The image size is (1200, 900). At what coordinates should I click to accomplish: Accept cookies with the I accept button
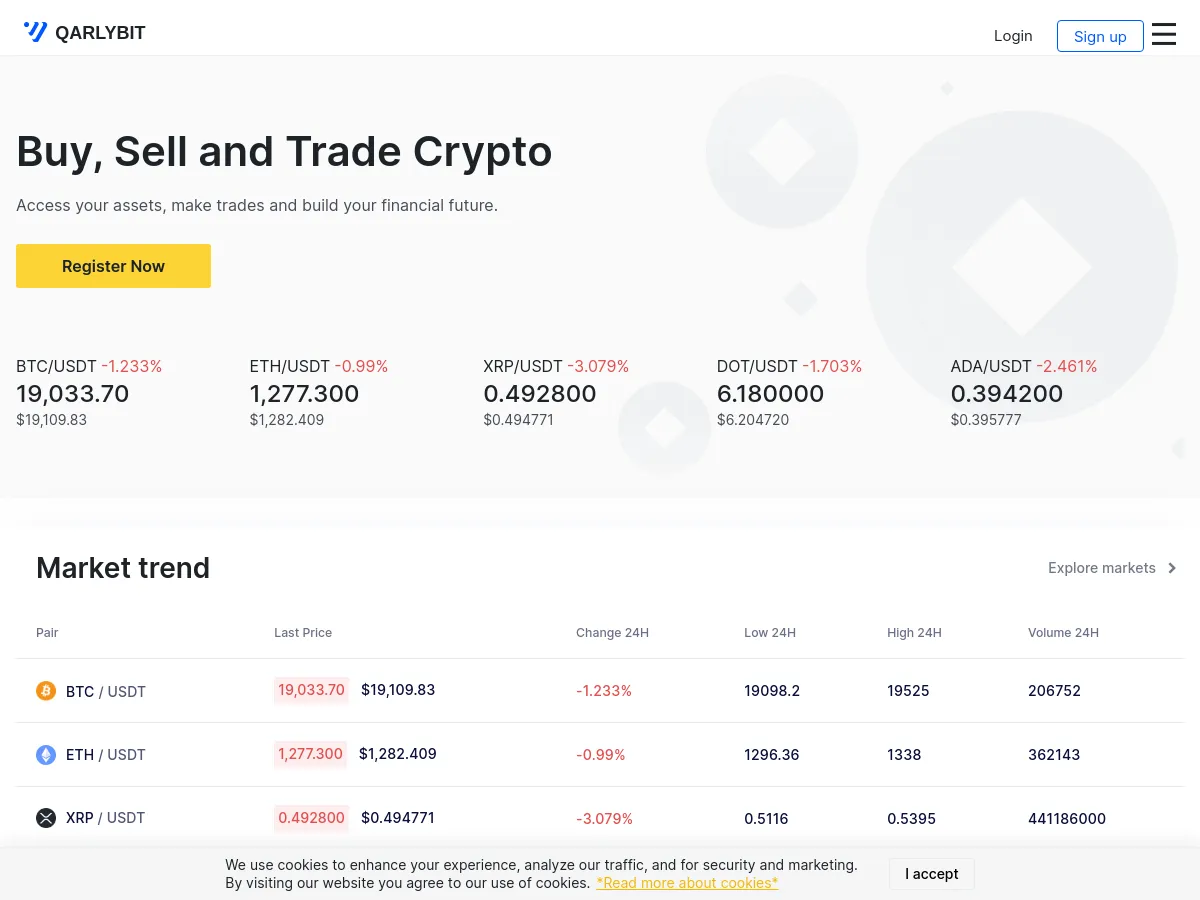pos(931,873)
